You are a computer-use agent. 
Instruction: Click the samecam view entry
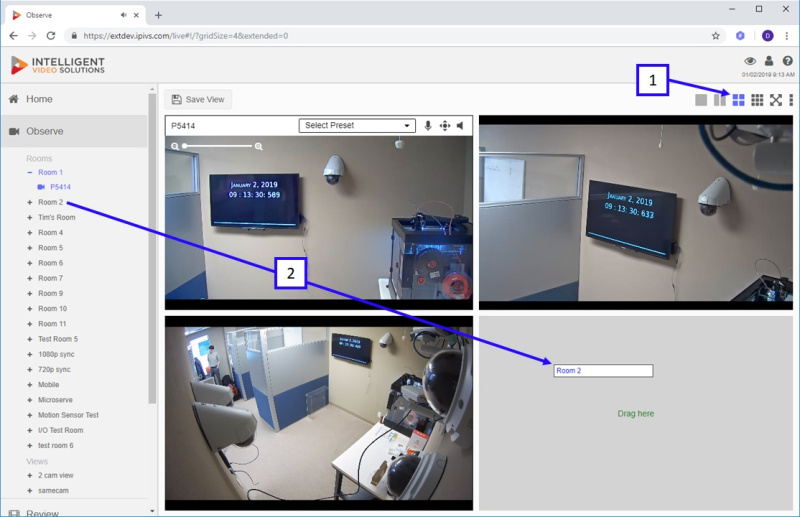(53, 490)
